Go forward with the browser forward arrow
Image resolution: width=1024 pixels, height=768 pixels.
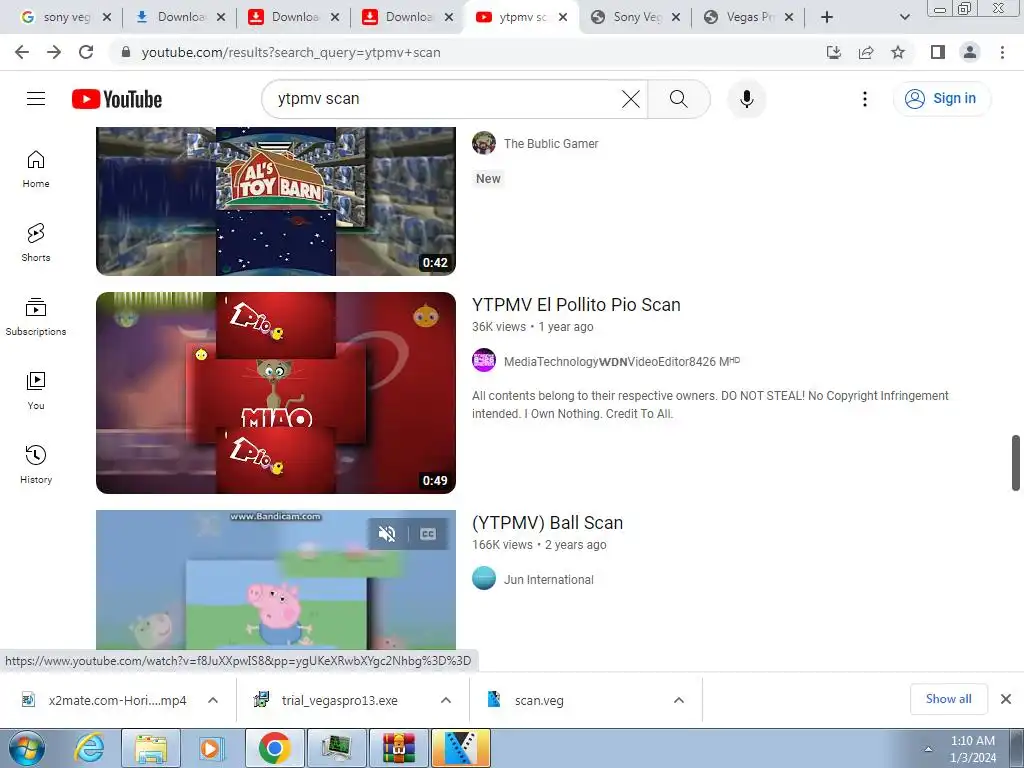tap(54, 52)
